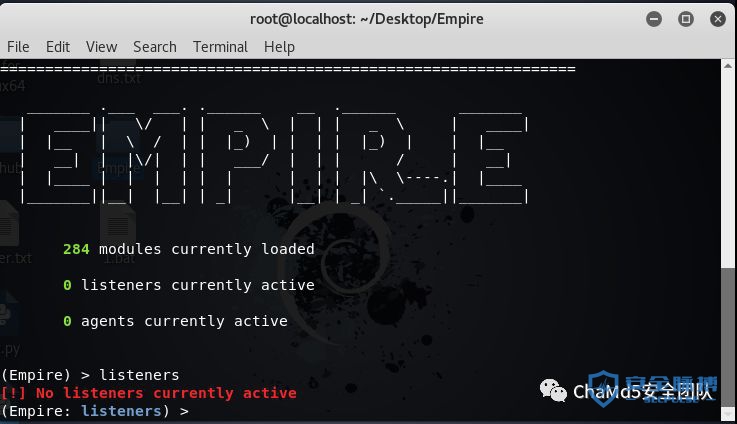Click the red 'No listeners currently active' message
This screenshot has width=737, height=424.
coord(149,393)
